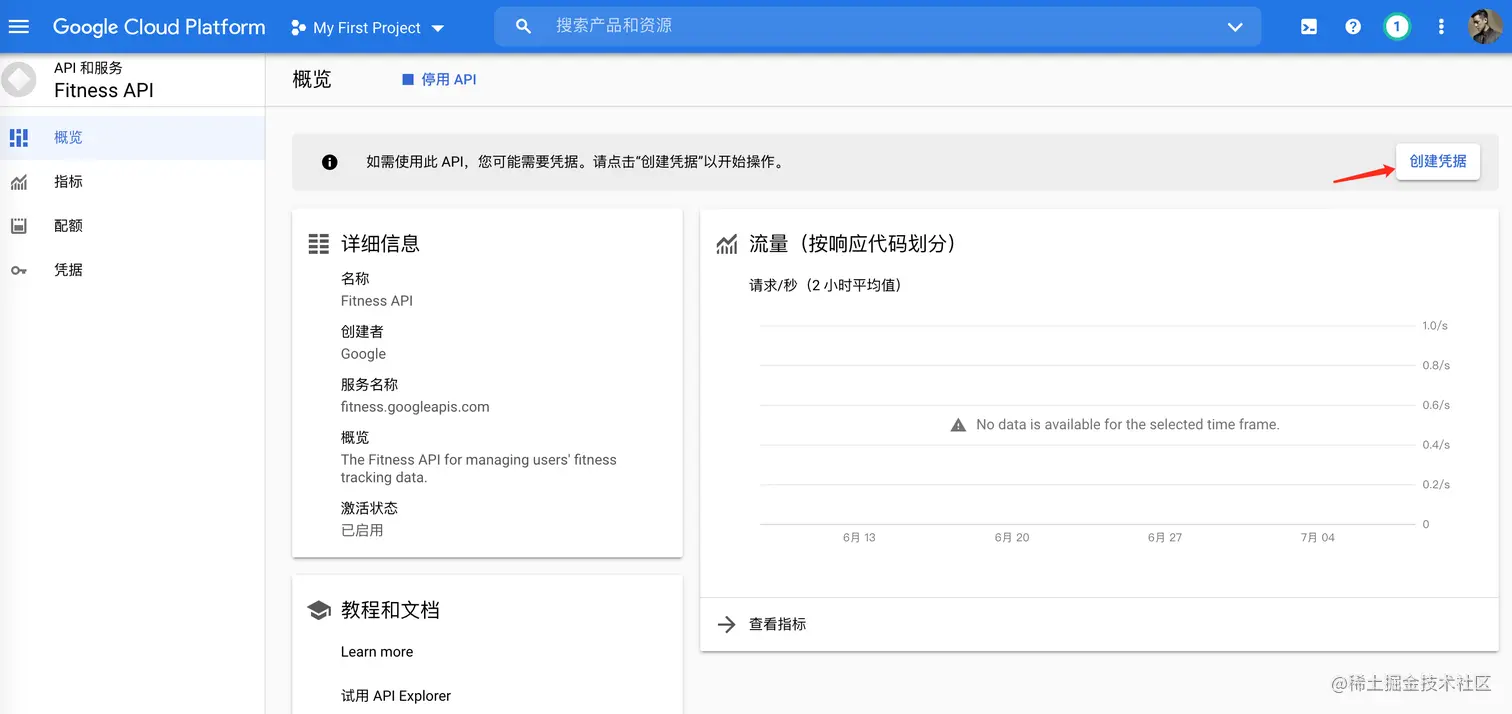This screenshot has height=714, width=1512.
Task: Click the 已启用 activation status text
Action: (x=362, y=530)
